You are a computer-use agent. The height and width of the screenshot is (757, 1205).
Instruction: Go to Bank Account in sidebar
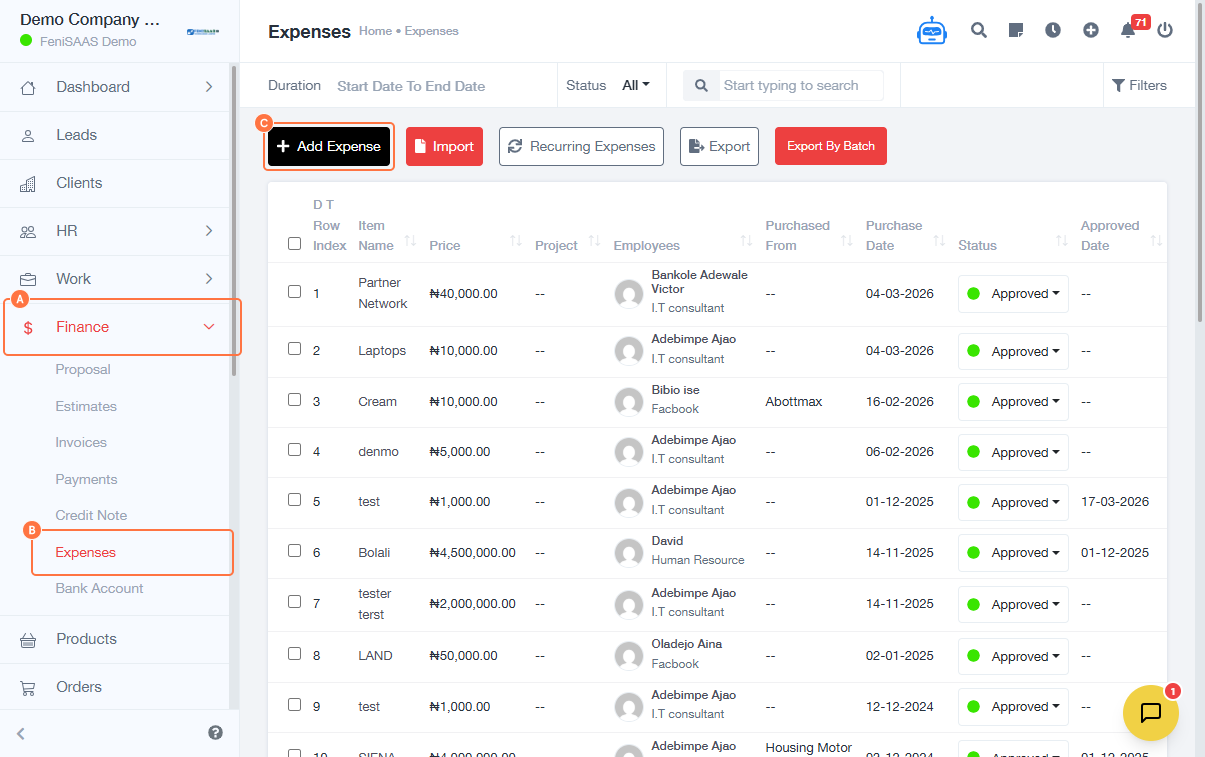(99, 588)
